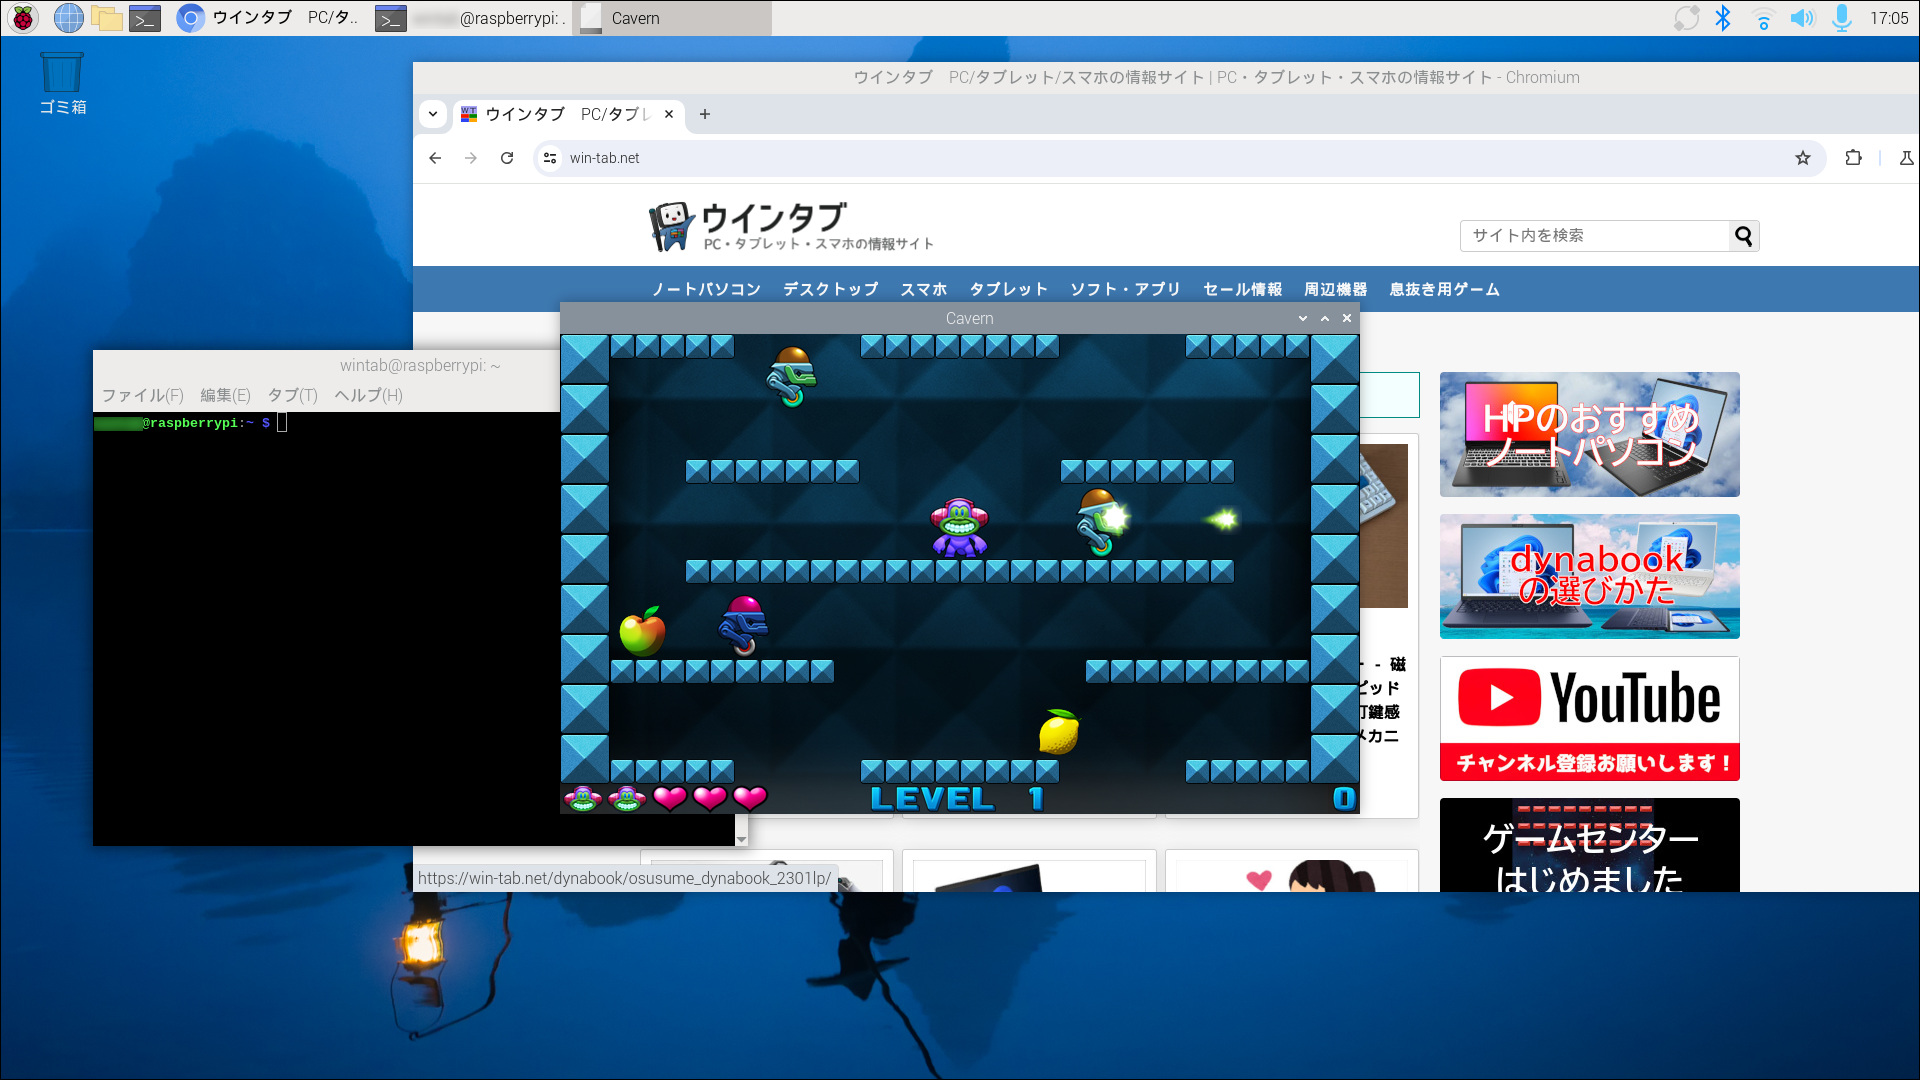
Task: Open the Raspberry Pi main menu
Action: click(23, 18)
